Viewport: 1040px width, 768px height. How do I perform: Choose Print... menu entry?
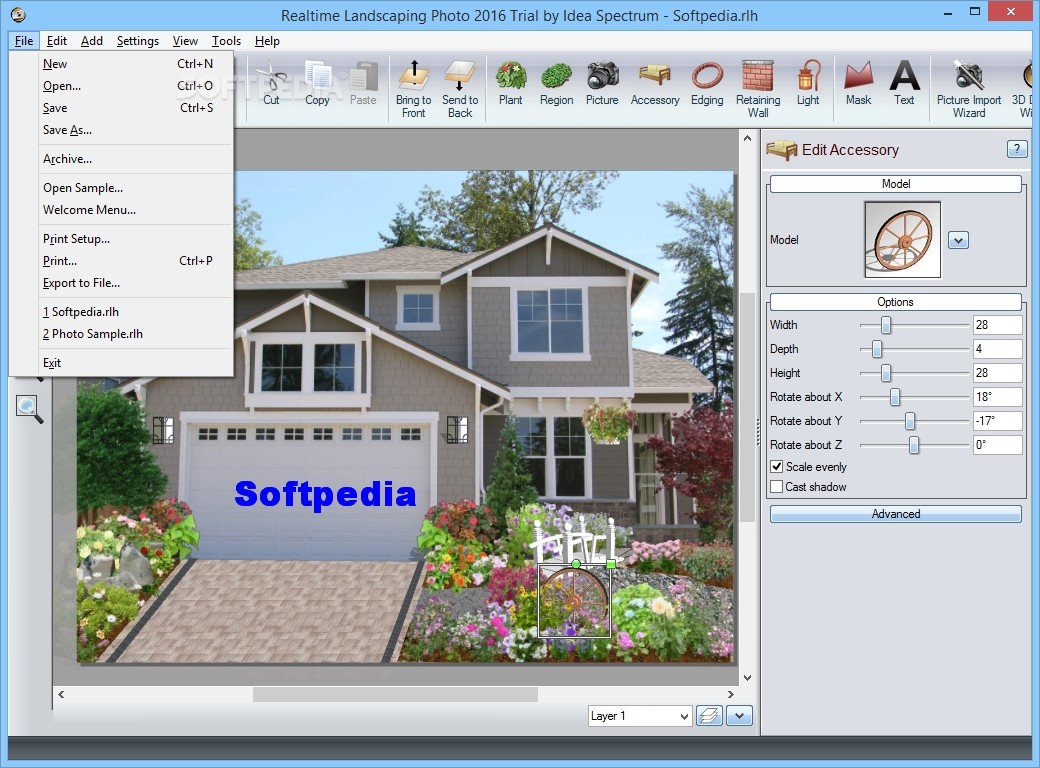click(121, 261)
